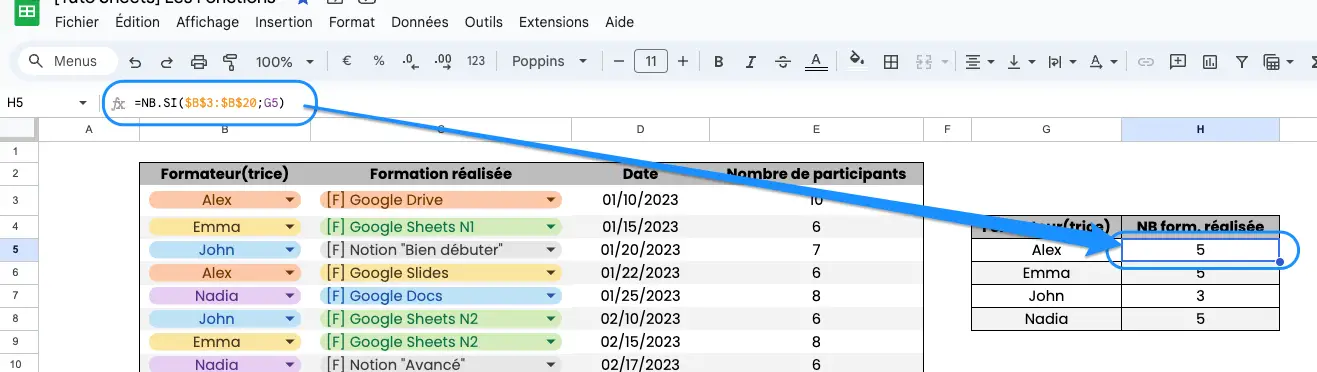Screen dimensions: 1317x372
Task: Open the Insertion menu
Action: [283, 22]
